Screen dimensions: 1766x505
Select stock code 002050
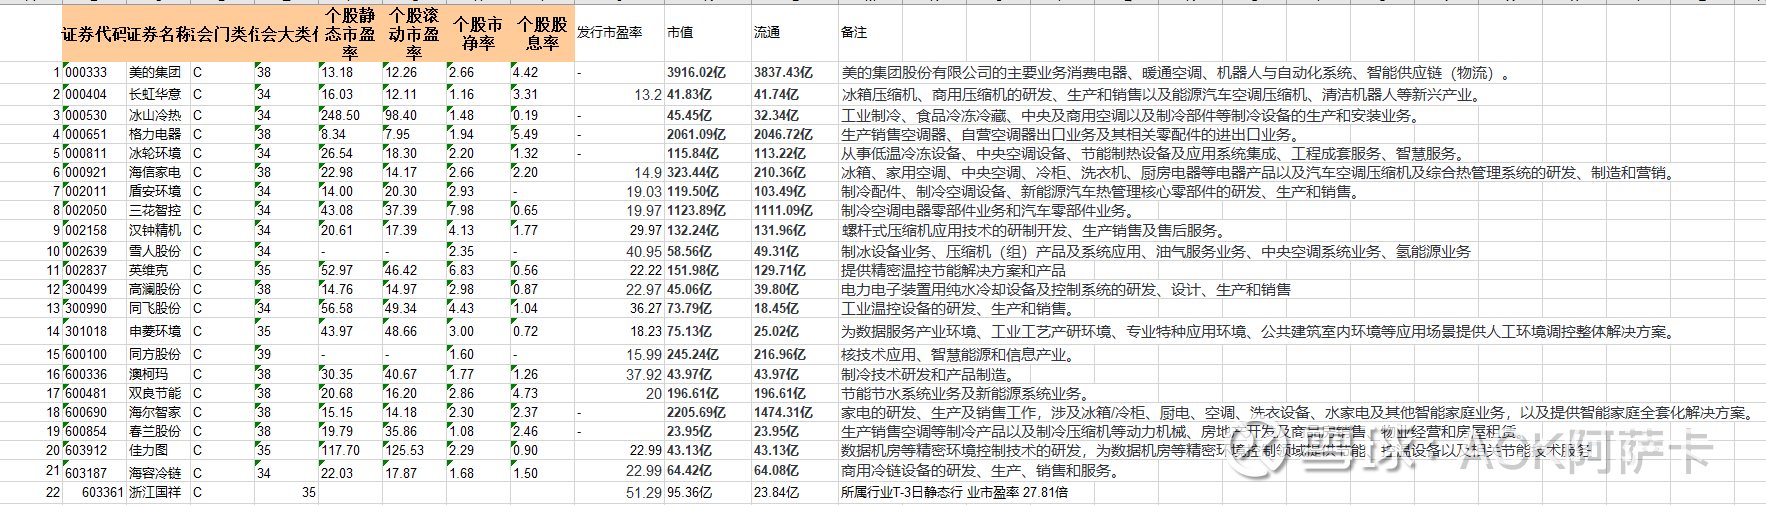pos(86,210)
